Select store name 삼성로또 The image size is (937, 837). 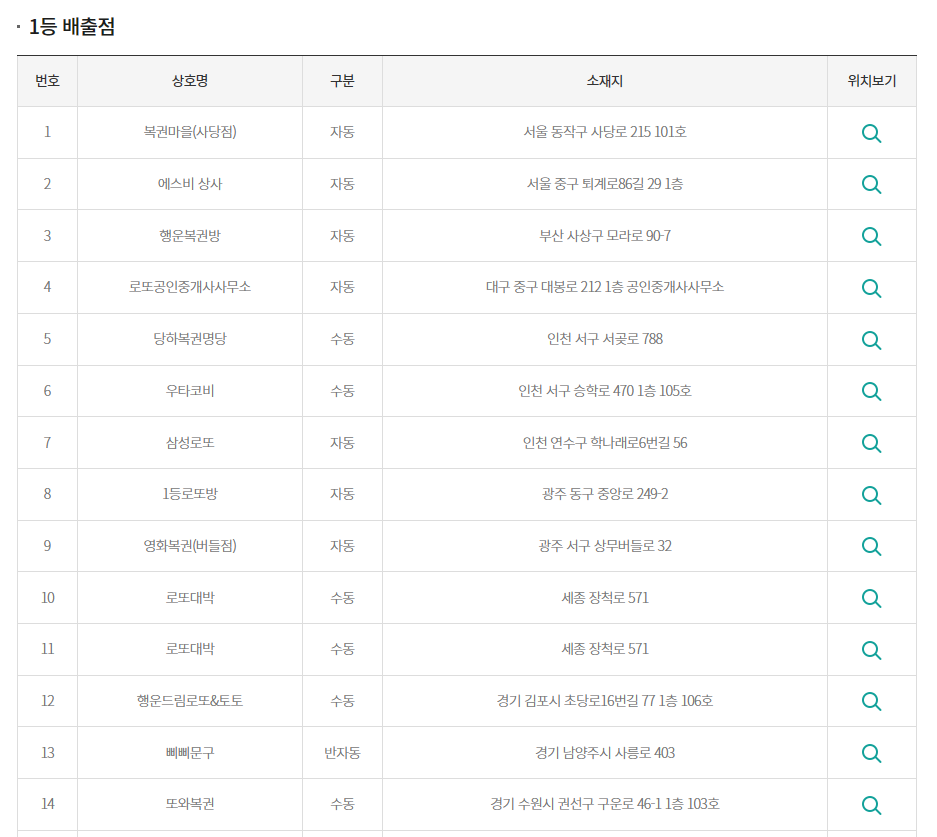point(190,443)
